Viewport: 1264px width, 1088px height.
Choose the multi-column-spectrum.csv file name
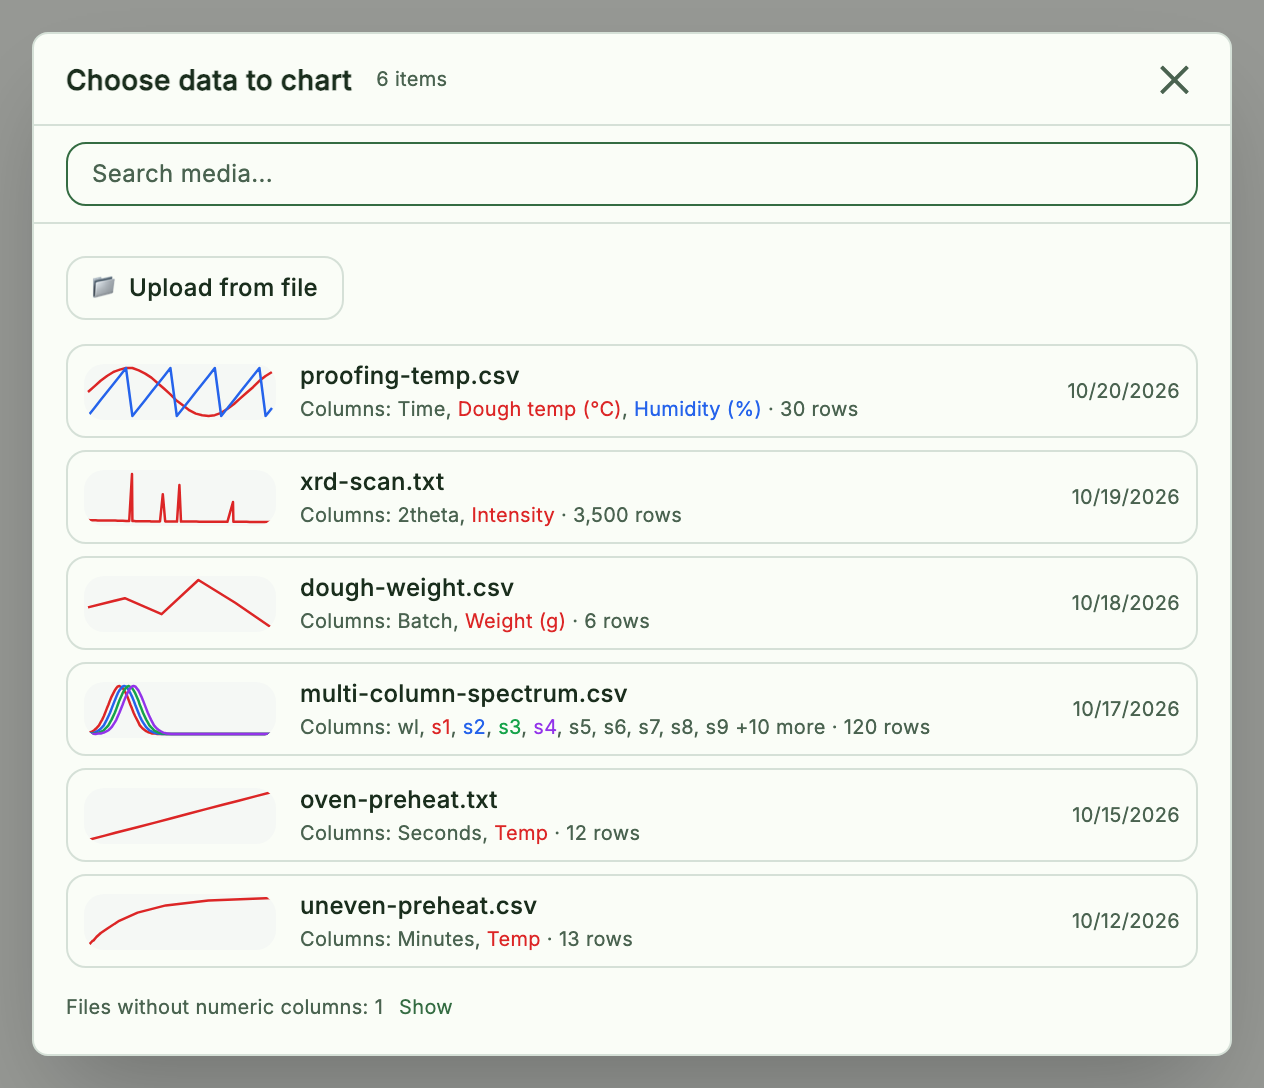(x=464, y=694)
